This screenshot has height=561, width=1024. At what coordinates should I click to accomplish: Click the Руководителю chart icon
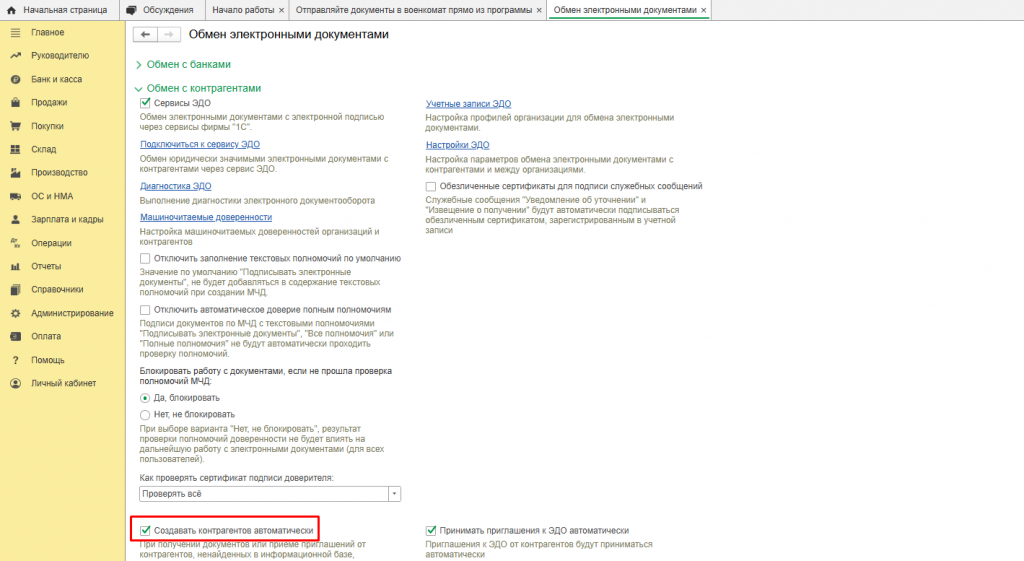[x=16, y=56]
